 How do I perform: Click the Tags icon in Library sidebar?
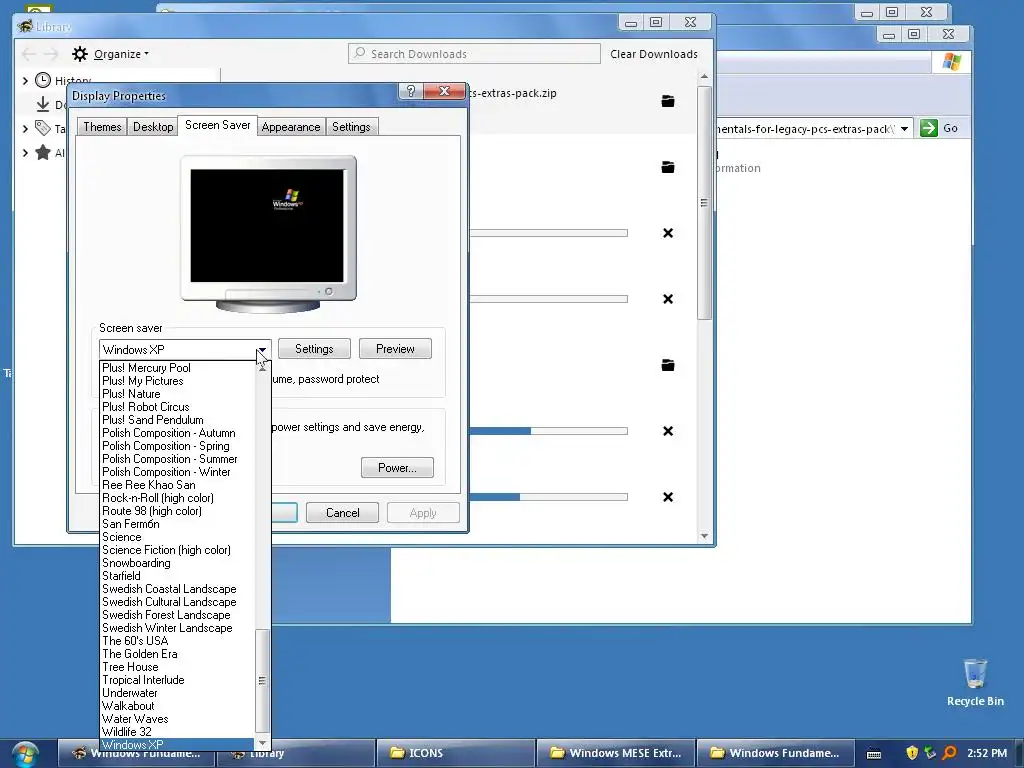point(42,128)
